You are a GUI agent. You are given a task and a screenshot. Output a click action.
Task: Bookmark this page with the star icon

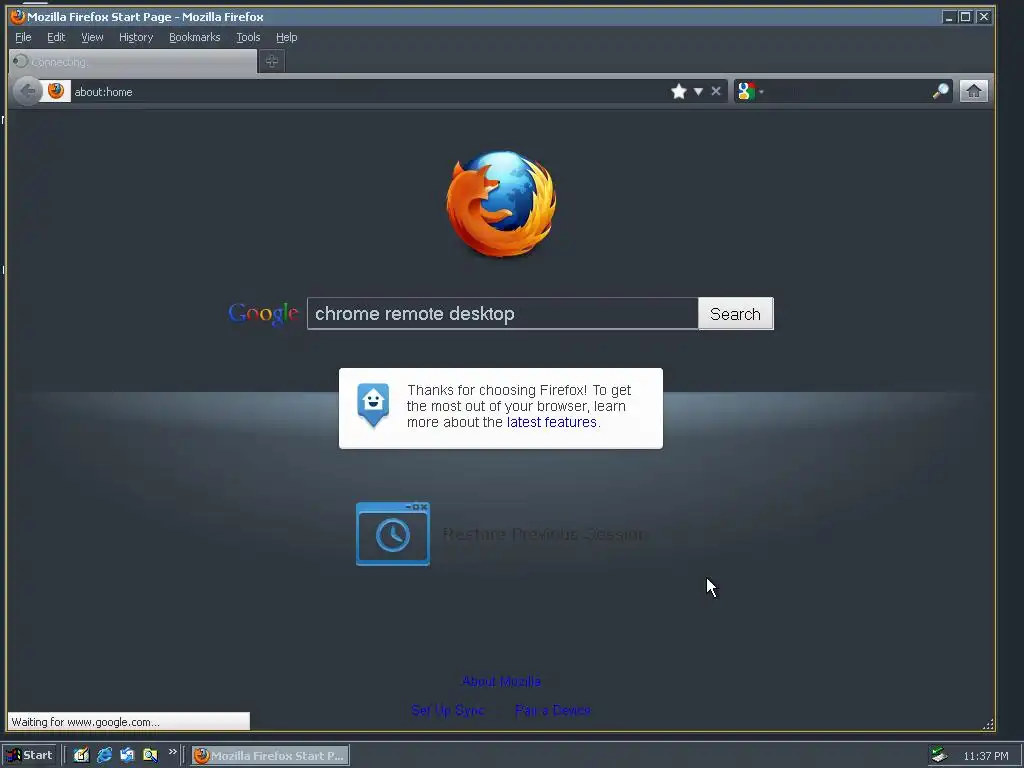pyautogui.click(x=679, y=91)
